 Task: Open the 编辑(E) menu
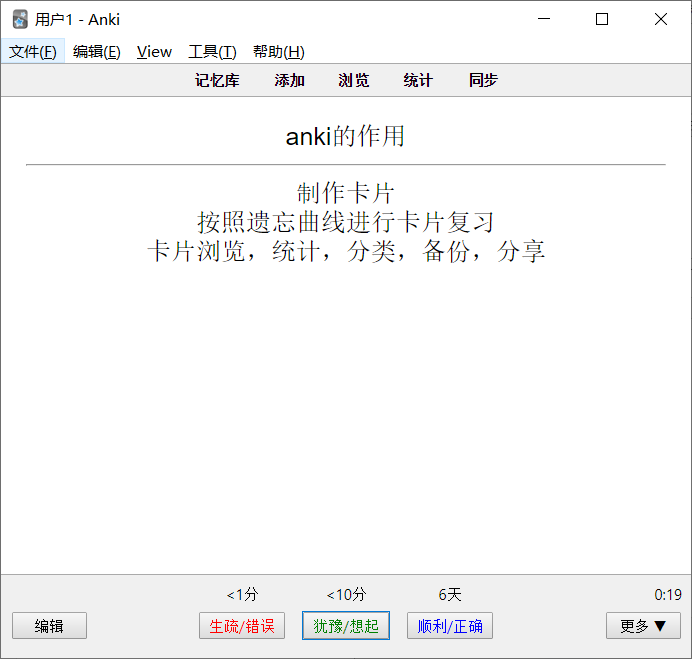pos(97,52)
